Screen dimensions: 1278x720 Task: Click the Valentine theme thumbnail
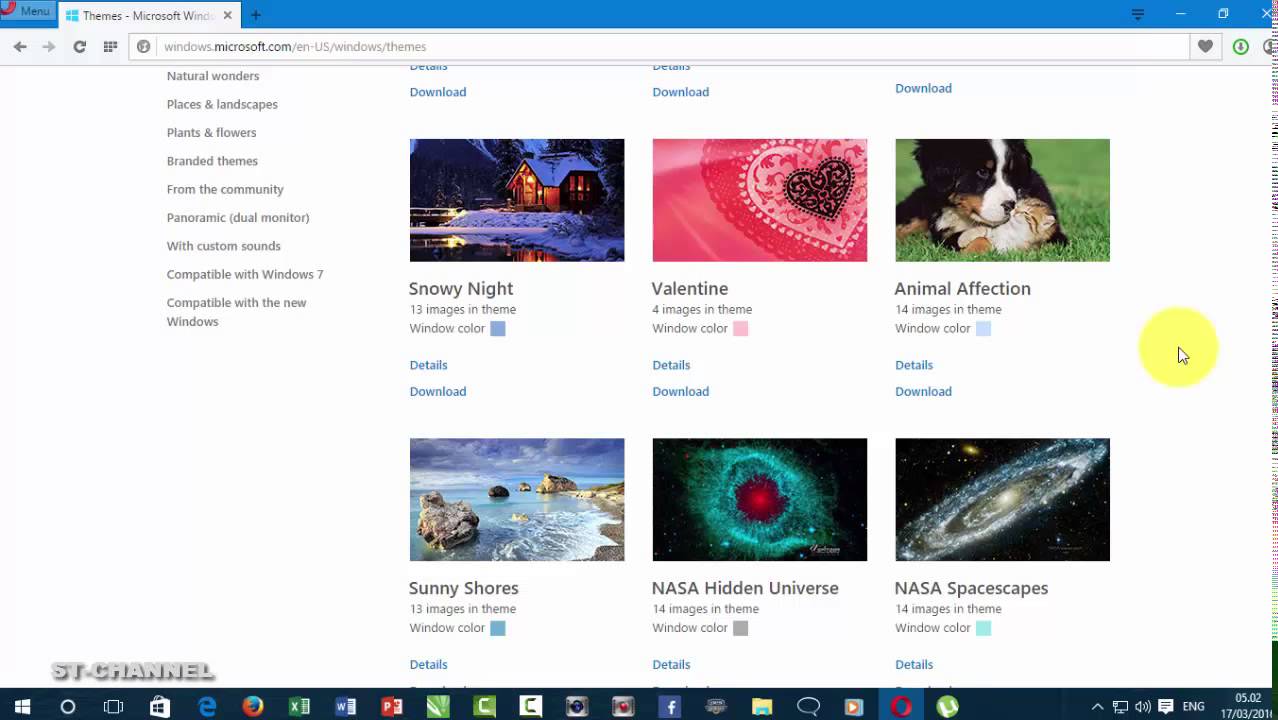[760, 200]
